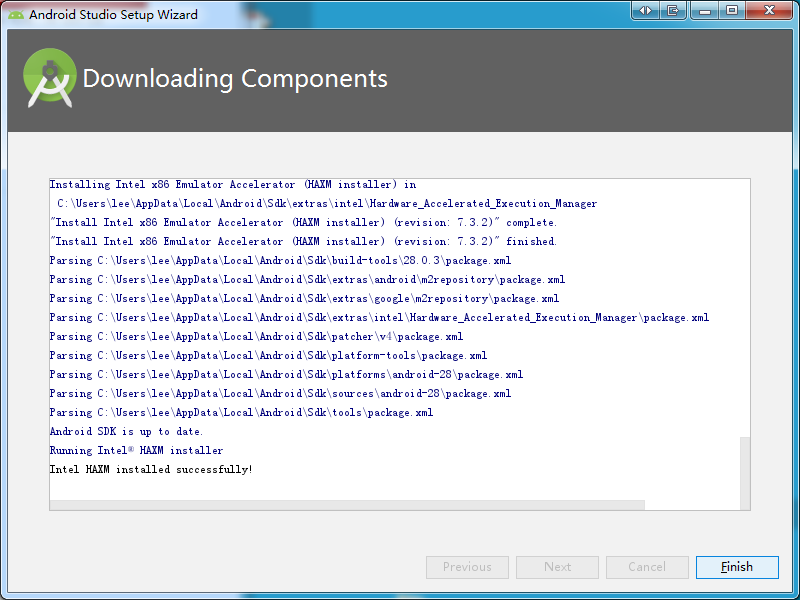The width and height of the screenshot is (800, 600).
Task: Click the Parsing platforms\android-28 line
Action: pyautogui.click(x=286, y=374)
